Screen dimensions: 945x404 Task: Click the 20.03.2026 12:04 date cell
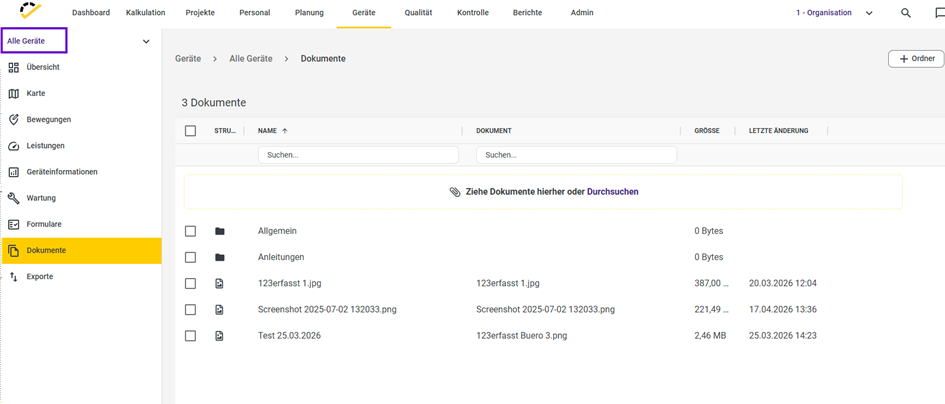click(x=782, y=283)
